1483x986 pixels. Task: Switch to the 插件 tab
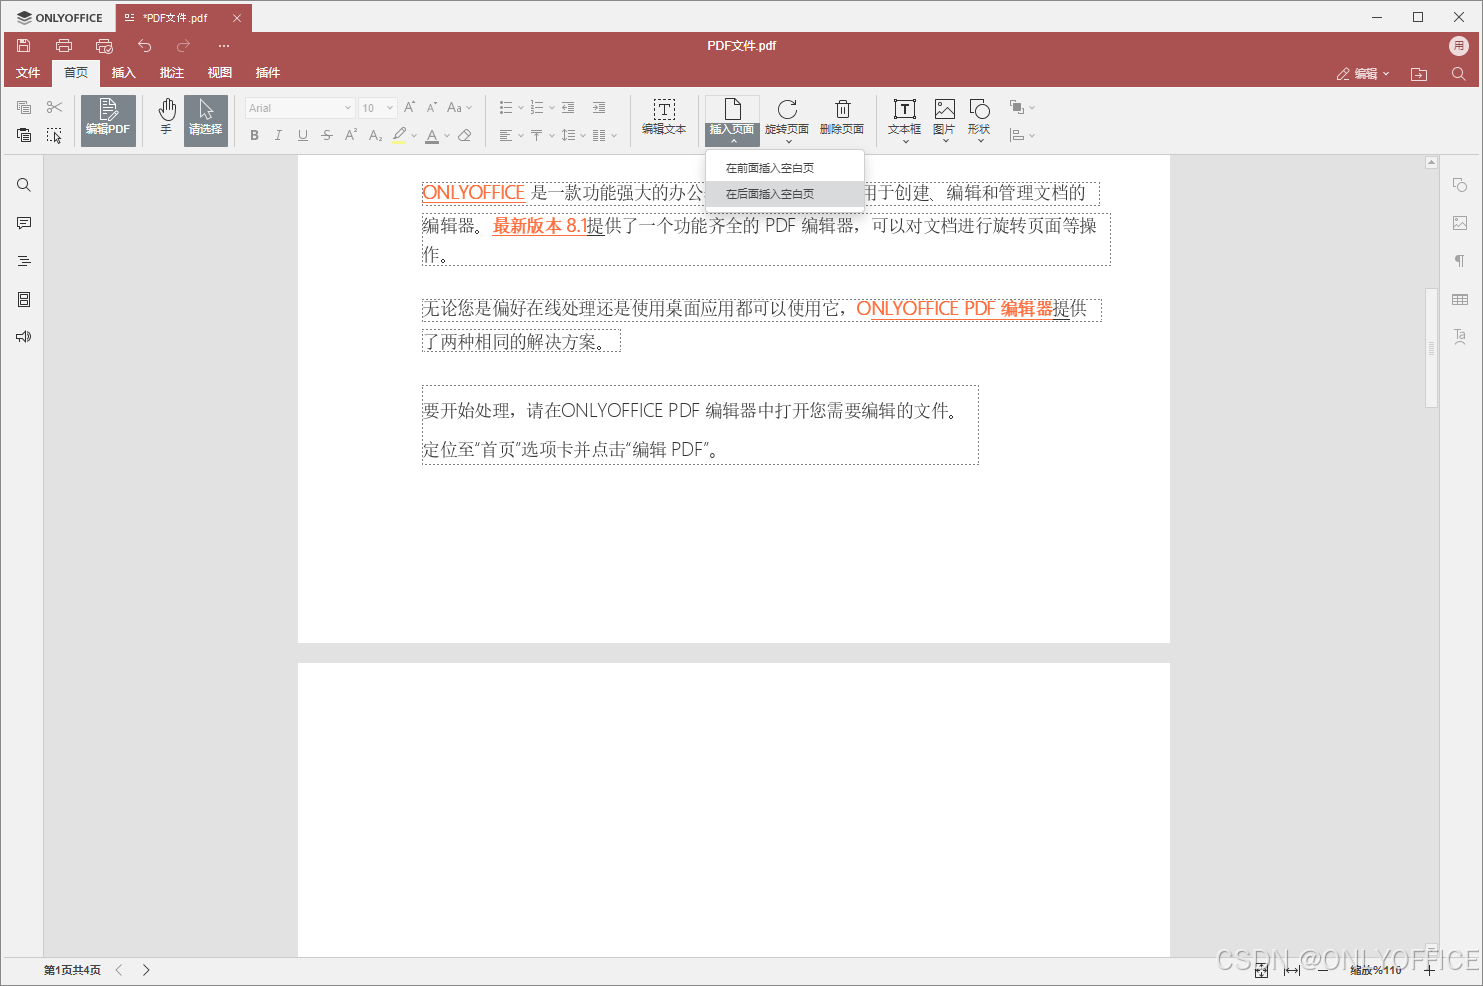[x=268, y=73]
